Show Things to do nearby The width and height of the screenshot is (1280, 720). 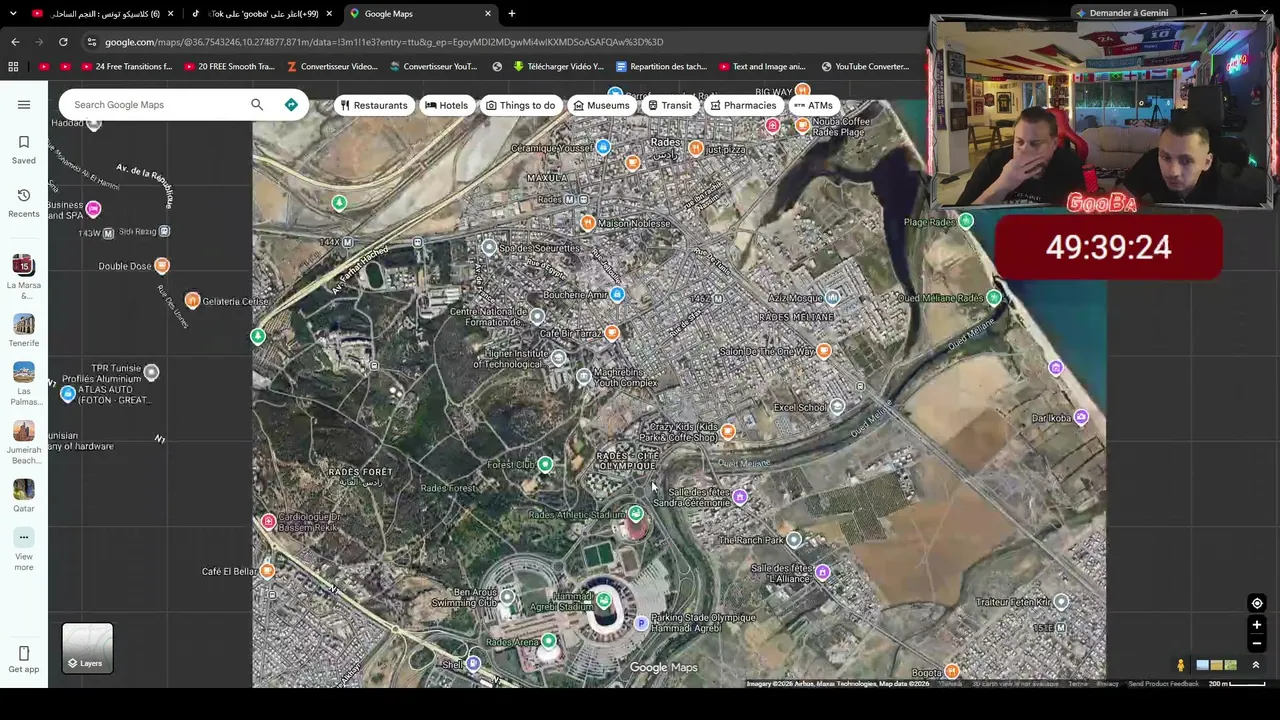point(521,105)
